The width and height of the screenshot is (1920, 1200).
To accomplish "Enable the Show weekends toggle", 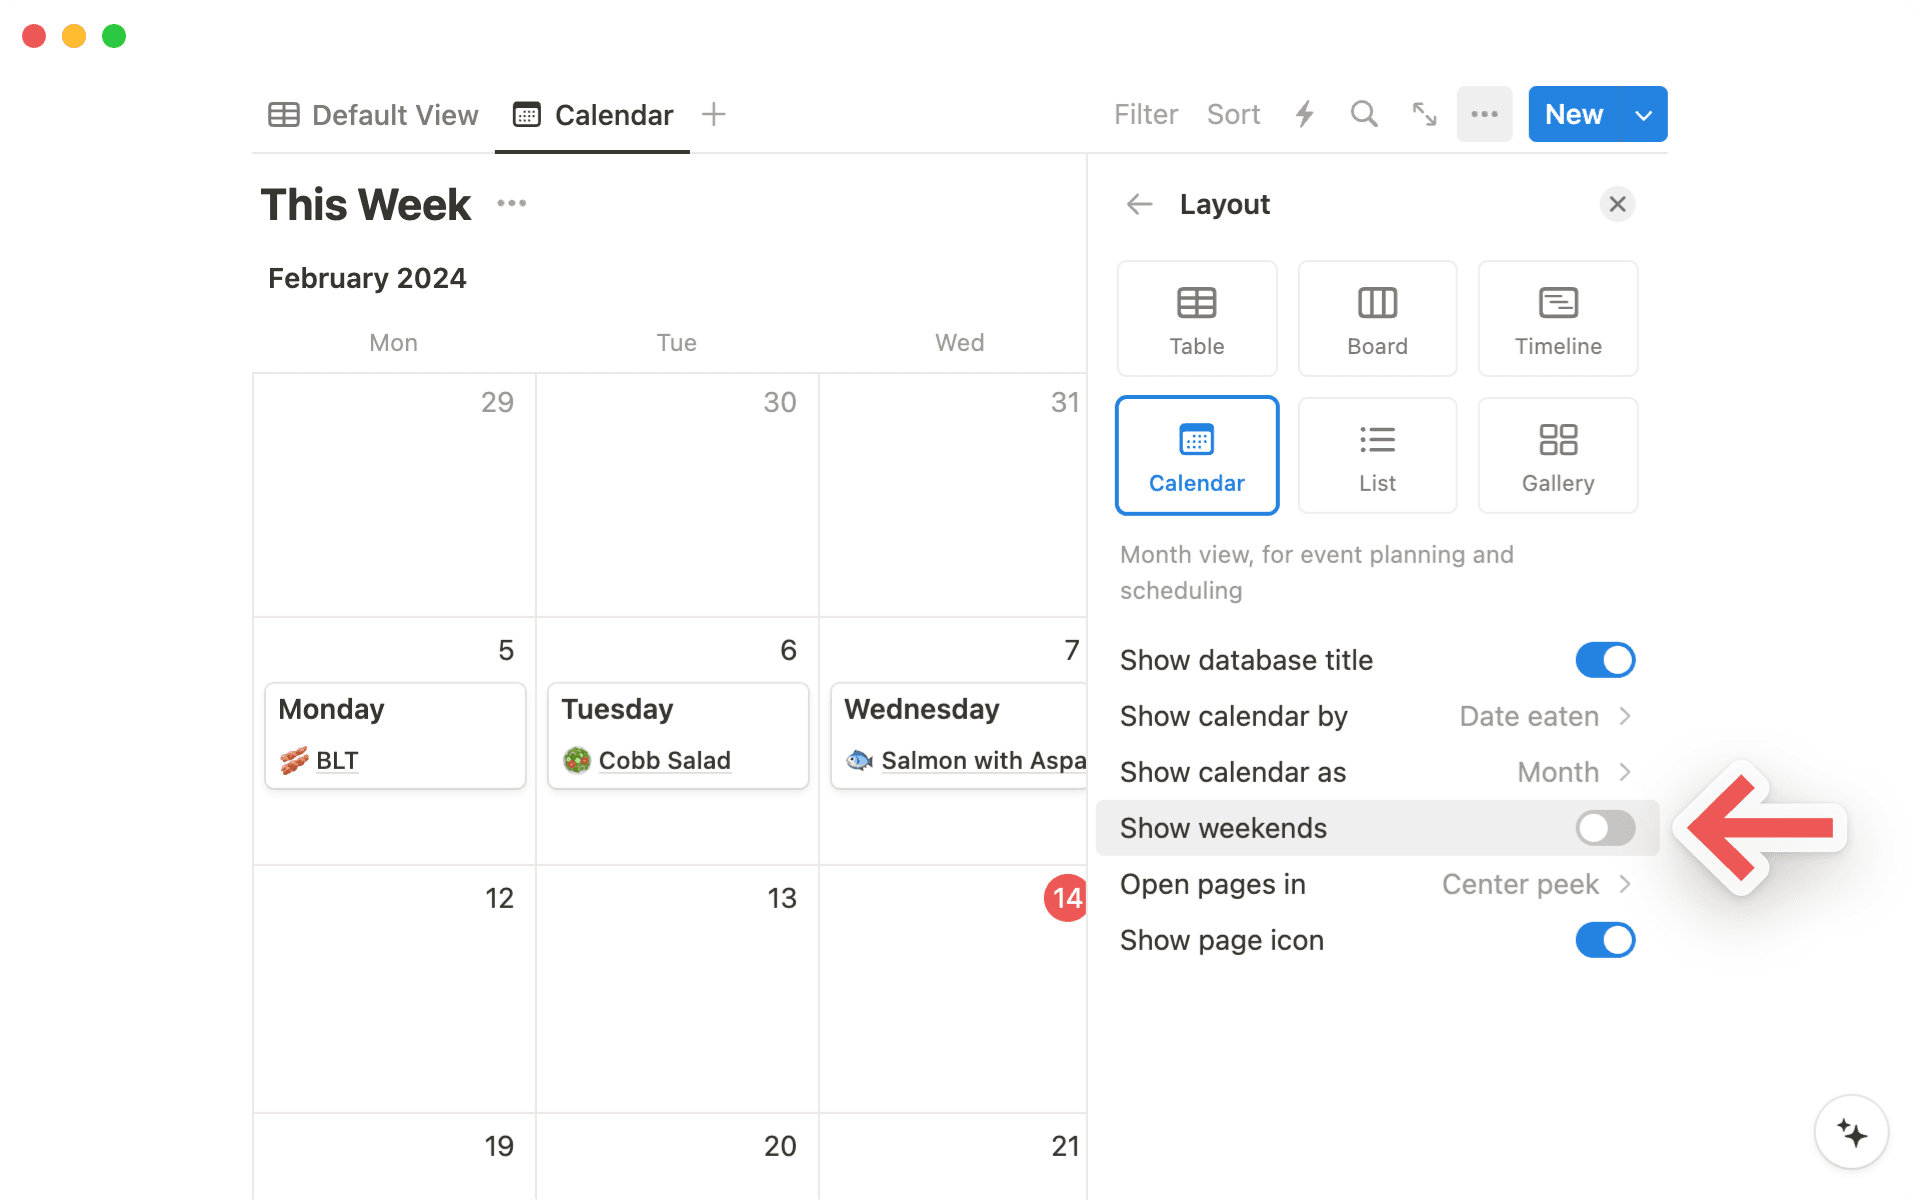I will coord(1604,828).
